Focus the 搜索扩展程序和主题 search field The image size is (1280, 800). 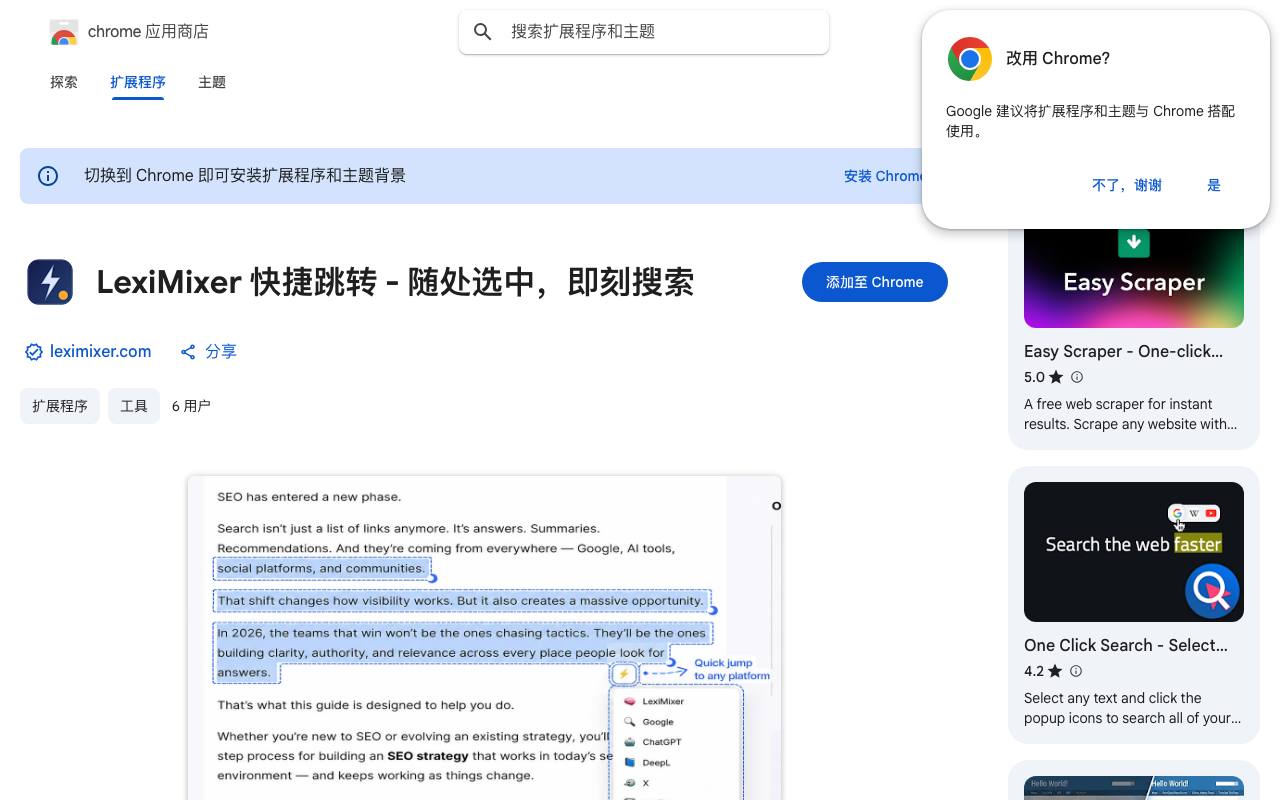tap(644, 32)
